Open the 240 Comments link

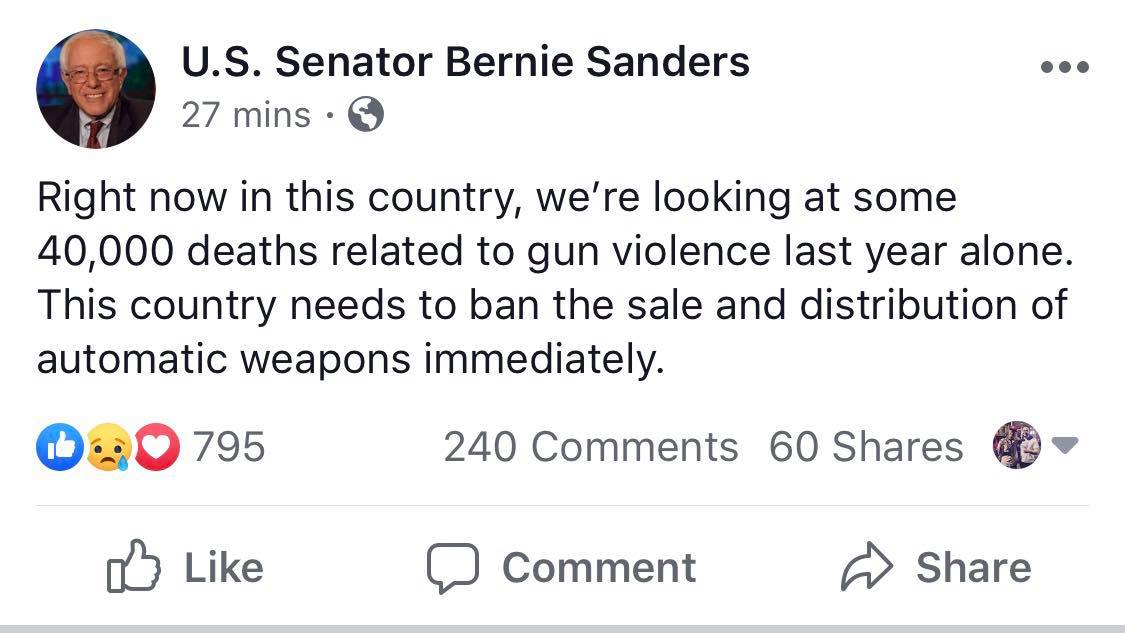click(590, 447)
